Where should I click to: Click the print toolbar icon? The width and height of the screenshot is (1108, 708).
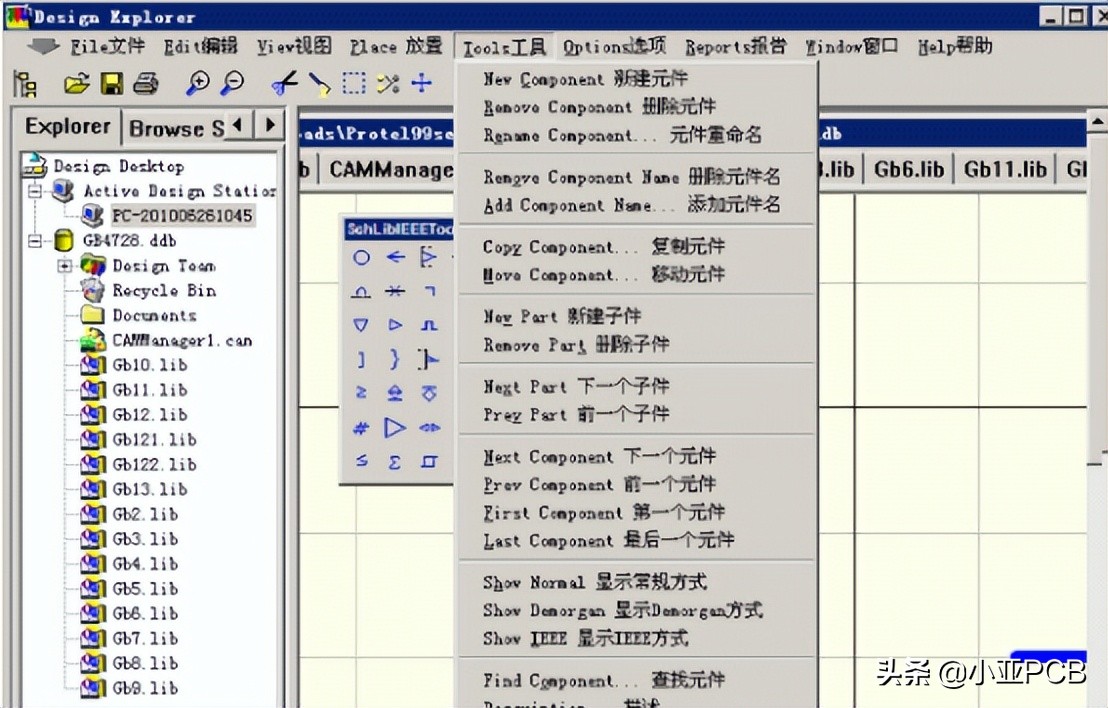(146, 83)
